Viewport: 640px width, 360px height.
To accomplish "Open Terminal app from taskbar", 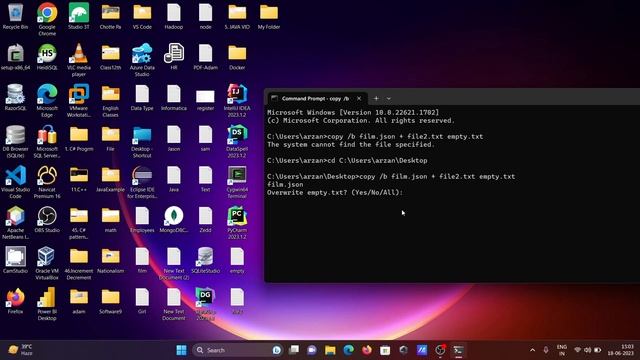I will click(458, 350).
